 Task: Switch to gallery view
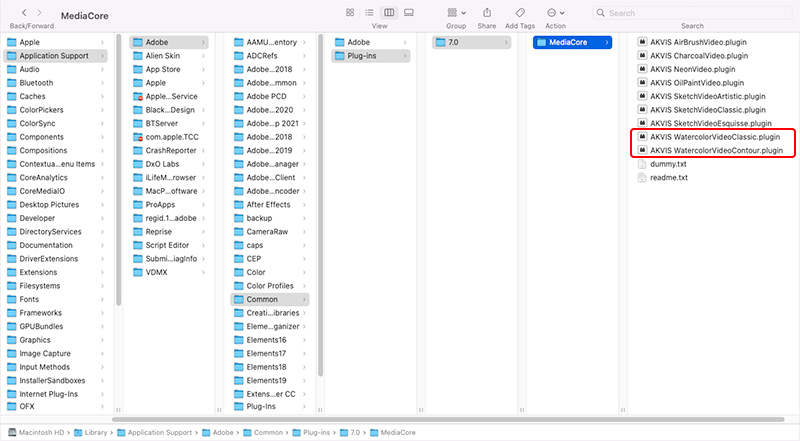click(x=409, y=12)
